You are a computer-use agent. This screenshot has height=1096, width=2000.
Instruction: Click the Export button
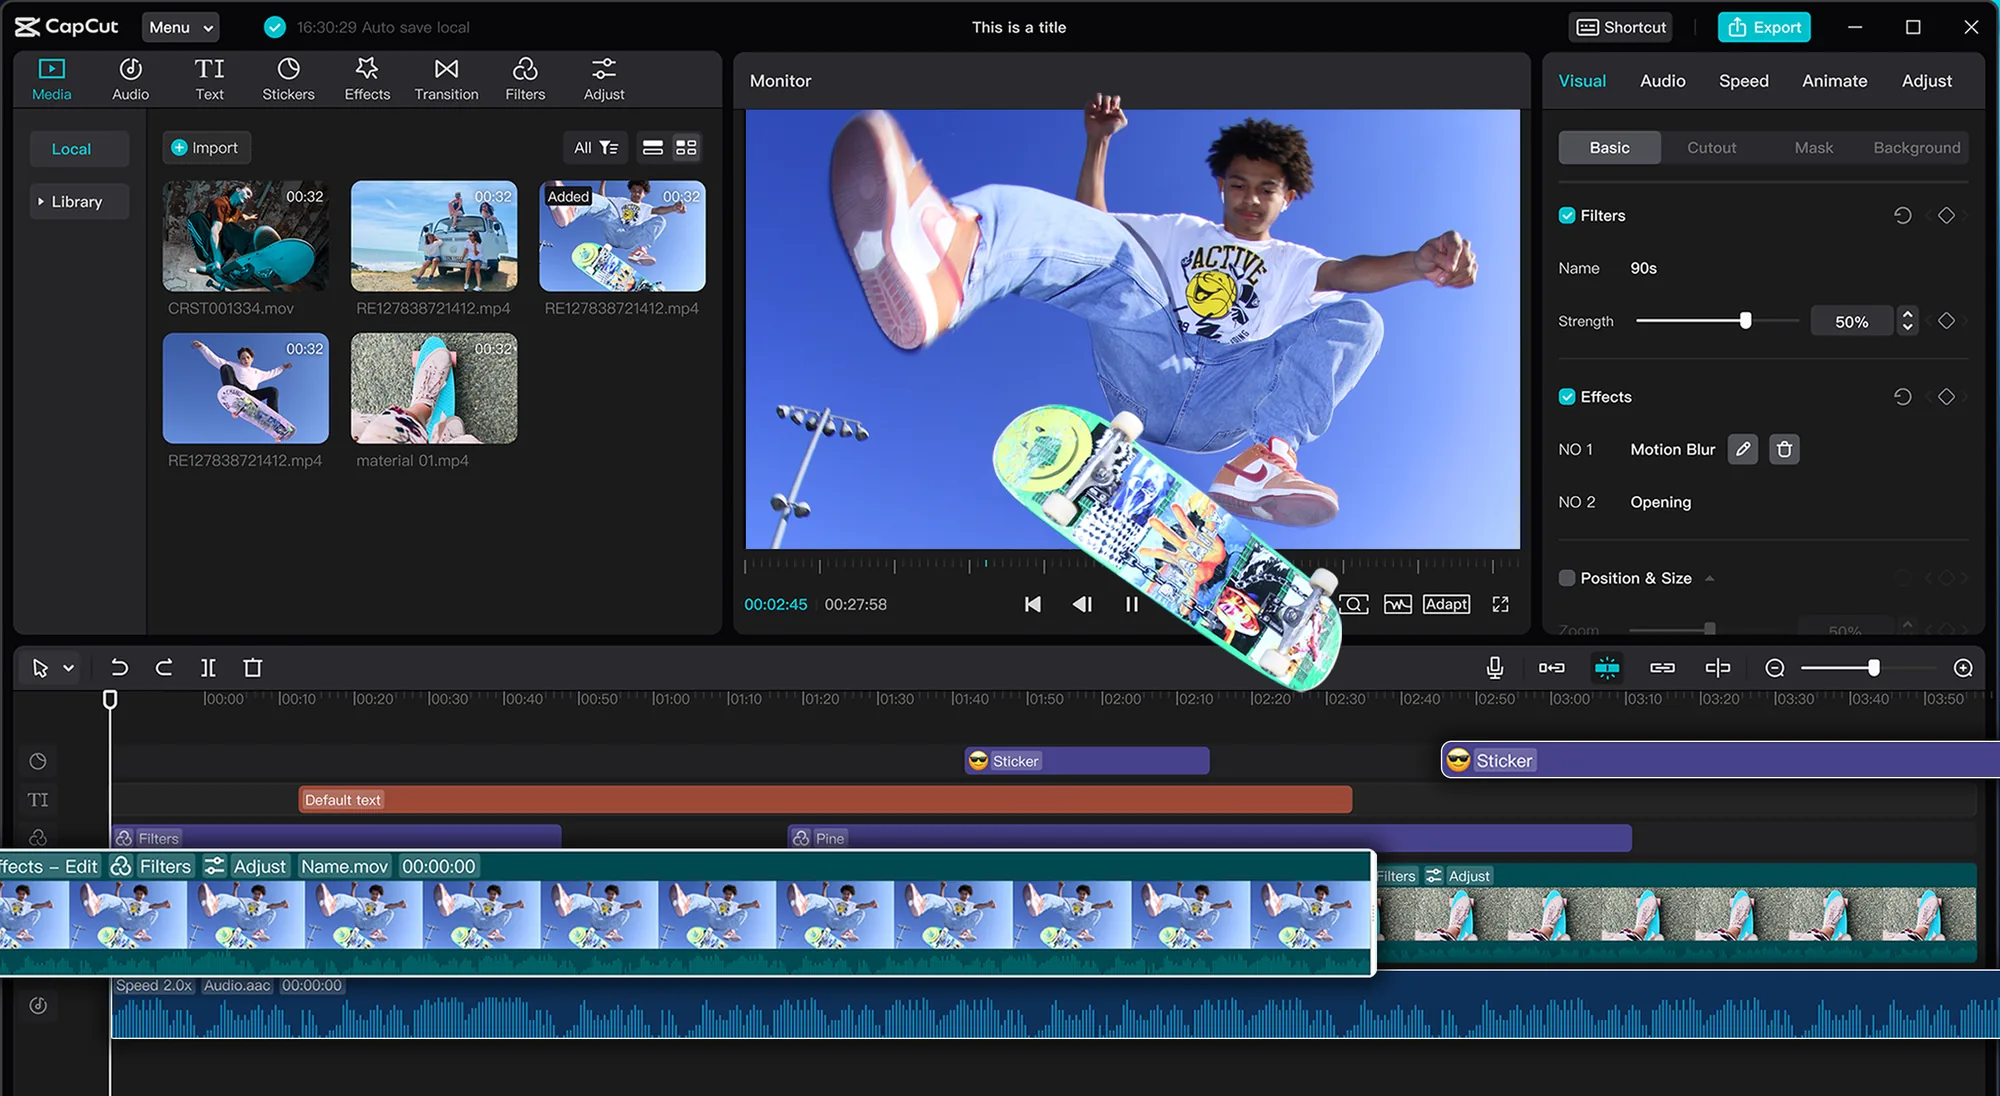pos(1764,27)
